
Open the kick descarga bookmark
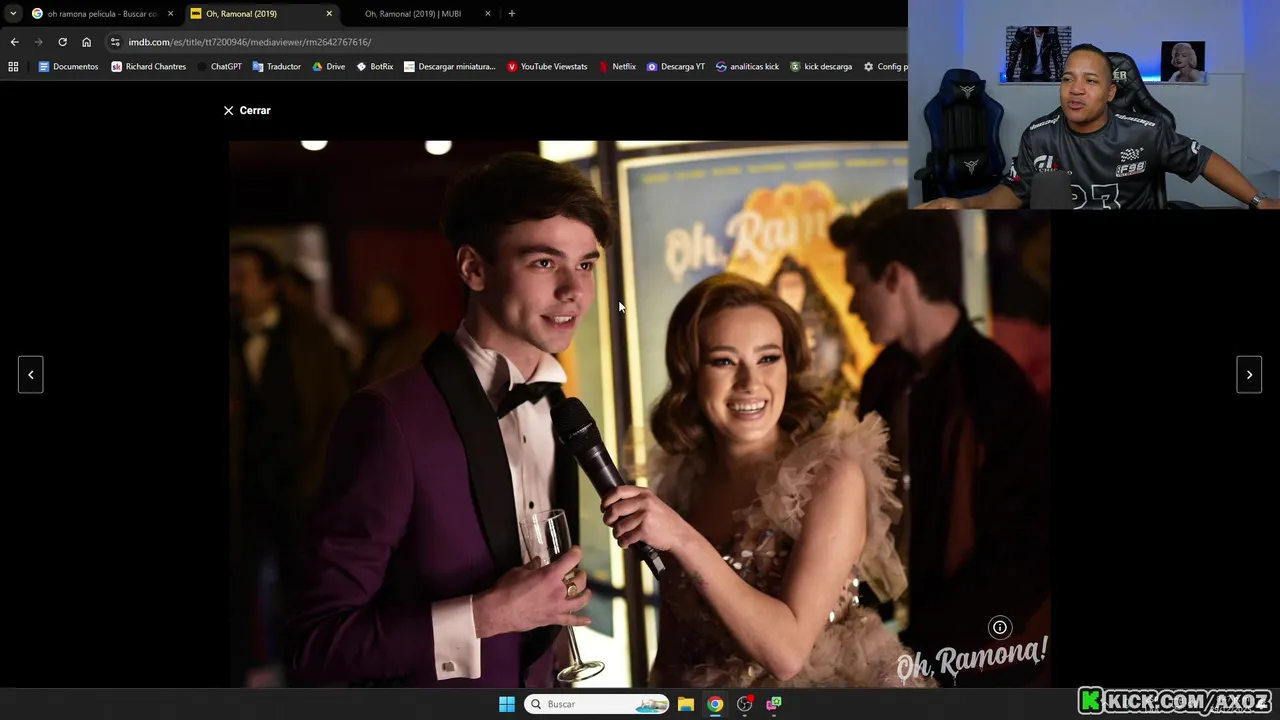(x=820, y=67)
